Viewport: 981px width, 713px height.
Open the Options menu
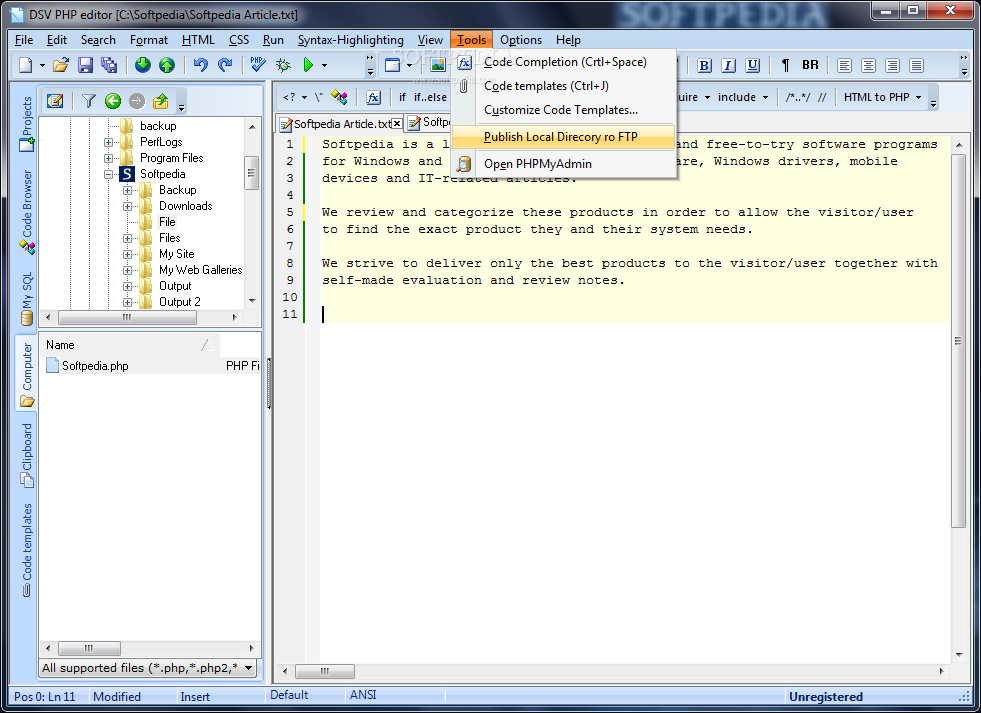pyautogui.click(x=521, y=40)
